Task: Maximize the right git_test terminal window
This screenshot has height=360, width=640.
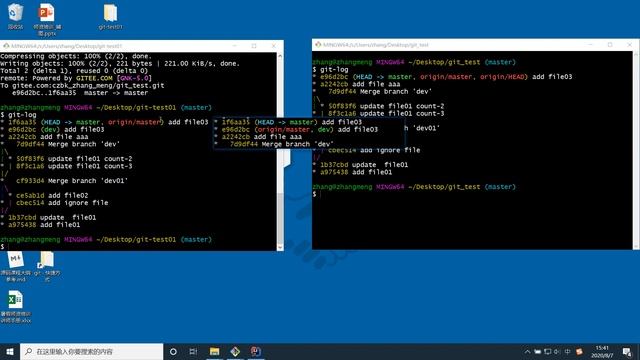Action: pos(610,44)
